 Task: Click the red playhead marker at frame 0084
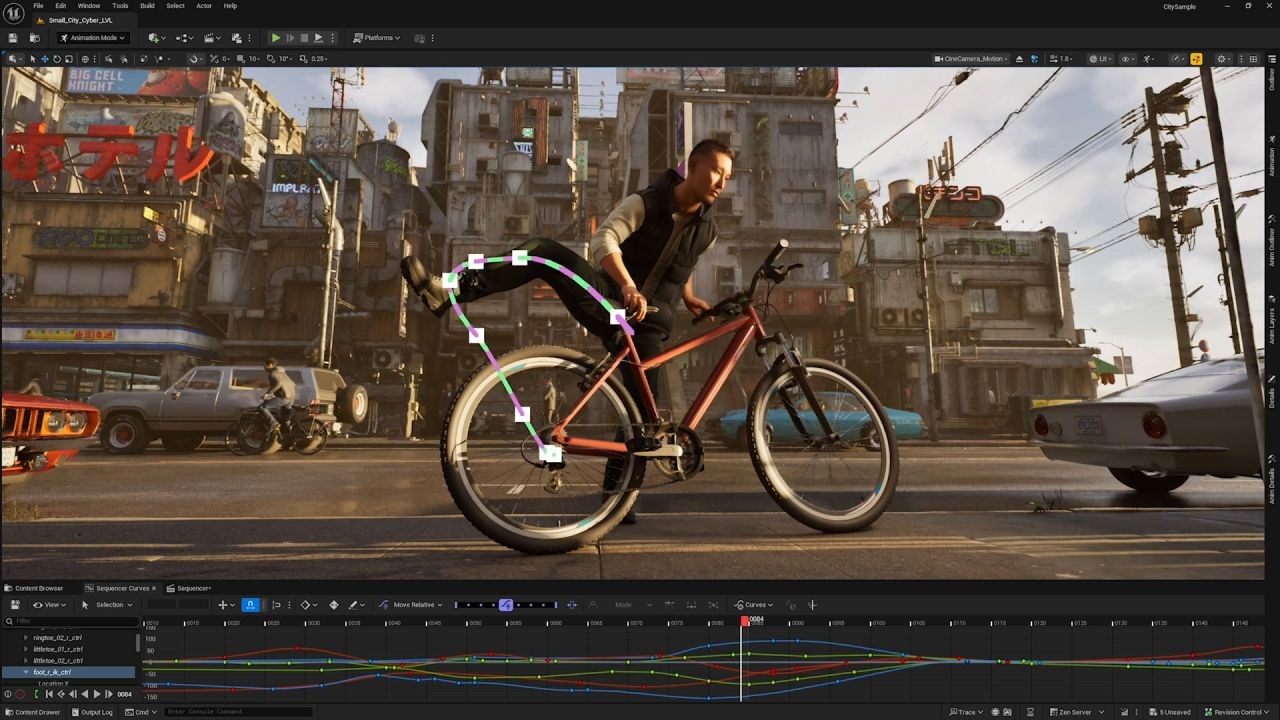[745, 621]
